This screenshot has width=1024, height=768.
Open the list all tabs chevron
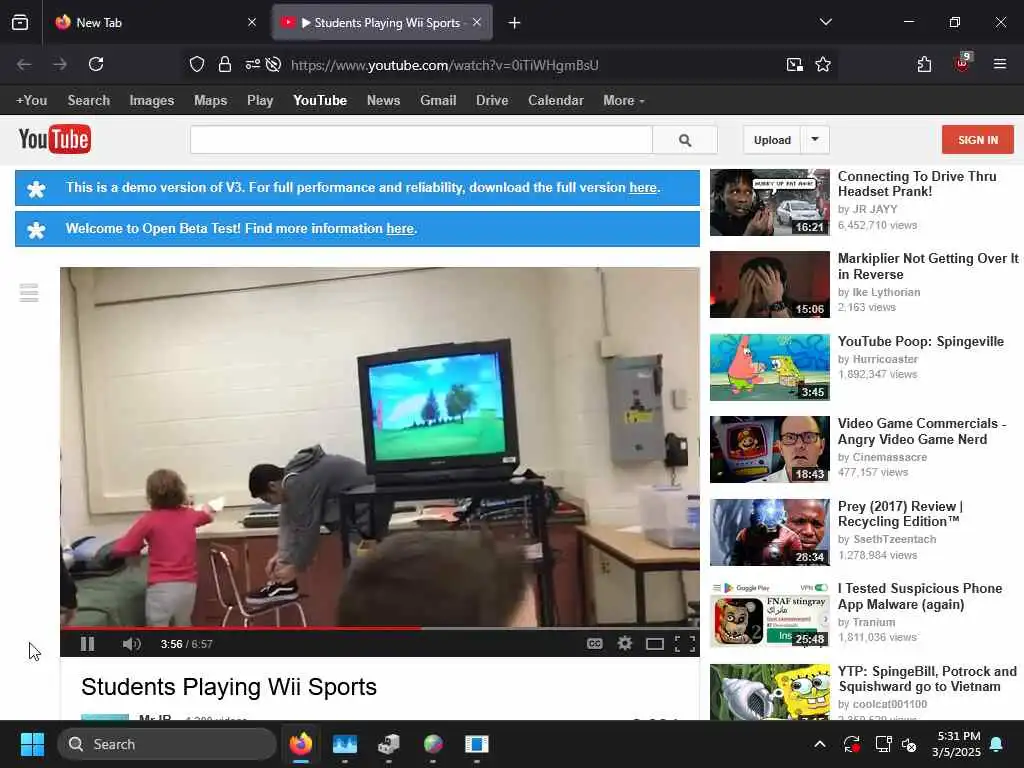(825, 22)
